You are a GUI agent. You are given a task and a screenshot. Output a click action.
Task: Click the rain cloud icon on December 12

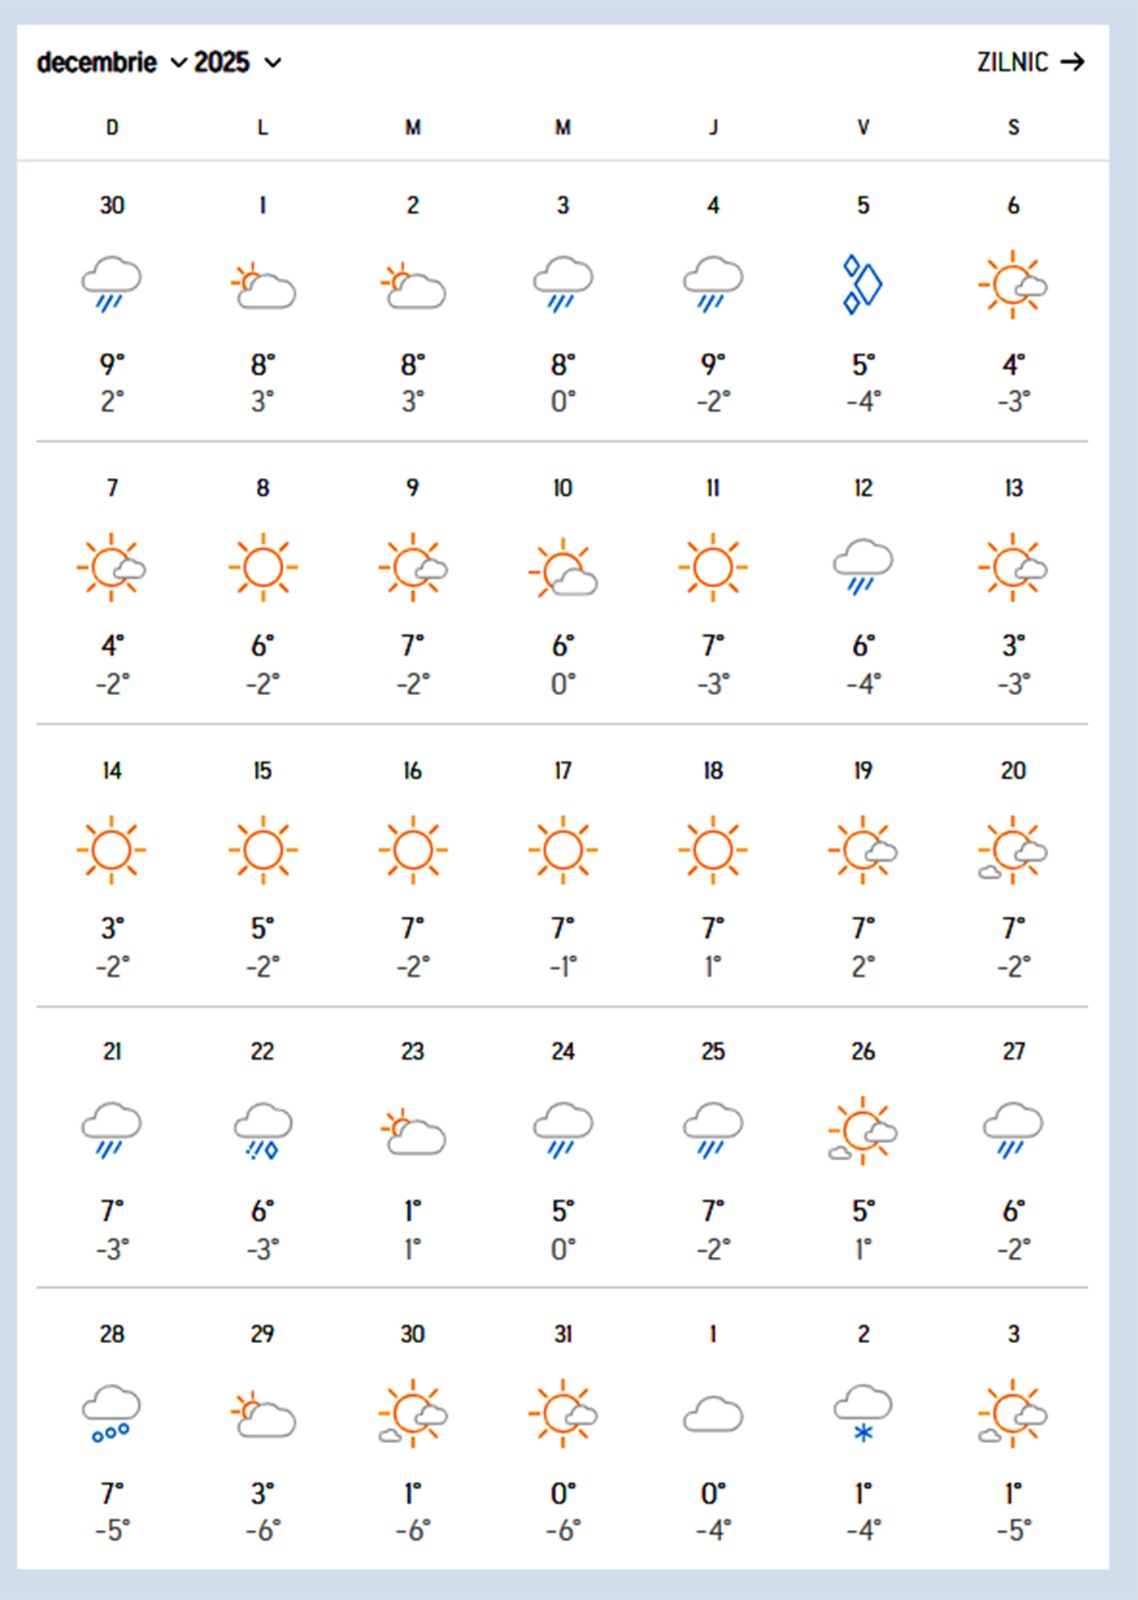click(862, 567)
